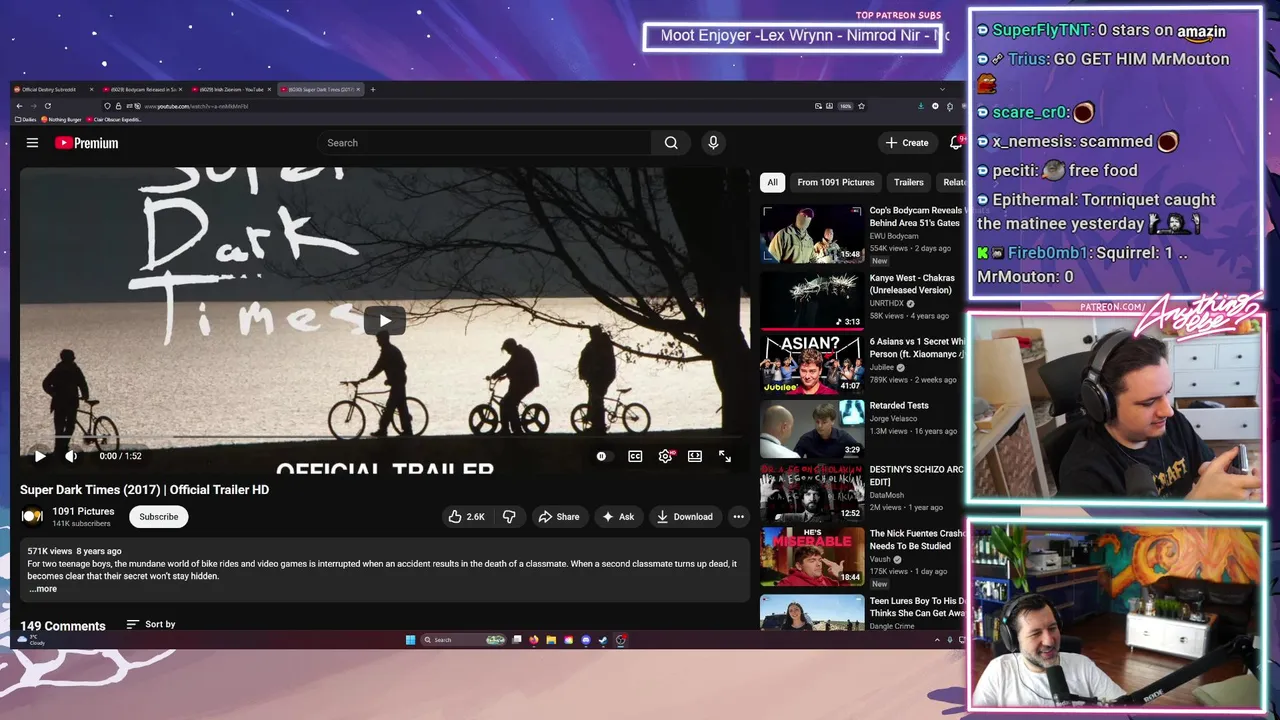Open a new browser tab
This screenshot has height=720, width=1280.
pos(373,89)
